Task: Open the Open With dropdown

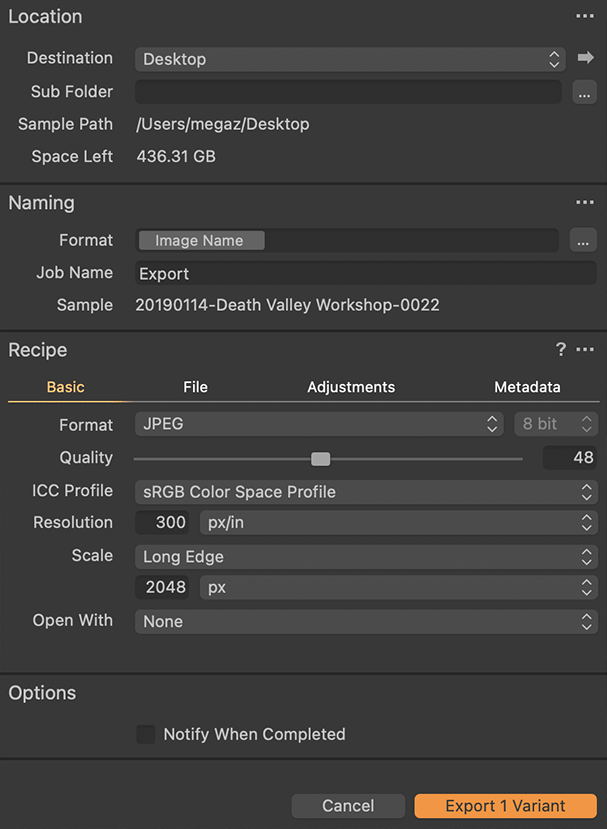Action: click(365, 621)
